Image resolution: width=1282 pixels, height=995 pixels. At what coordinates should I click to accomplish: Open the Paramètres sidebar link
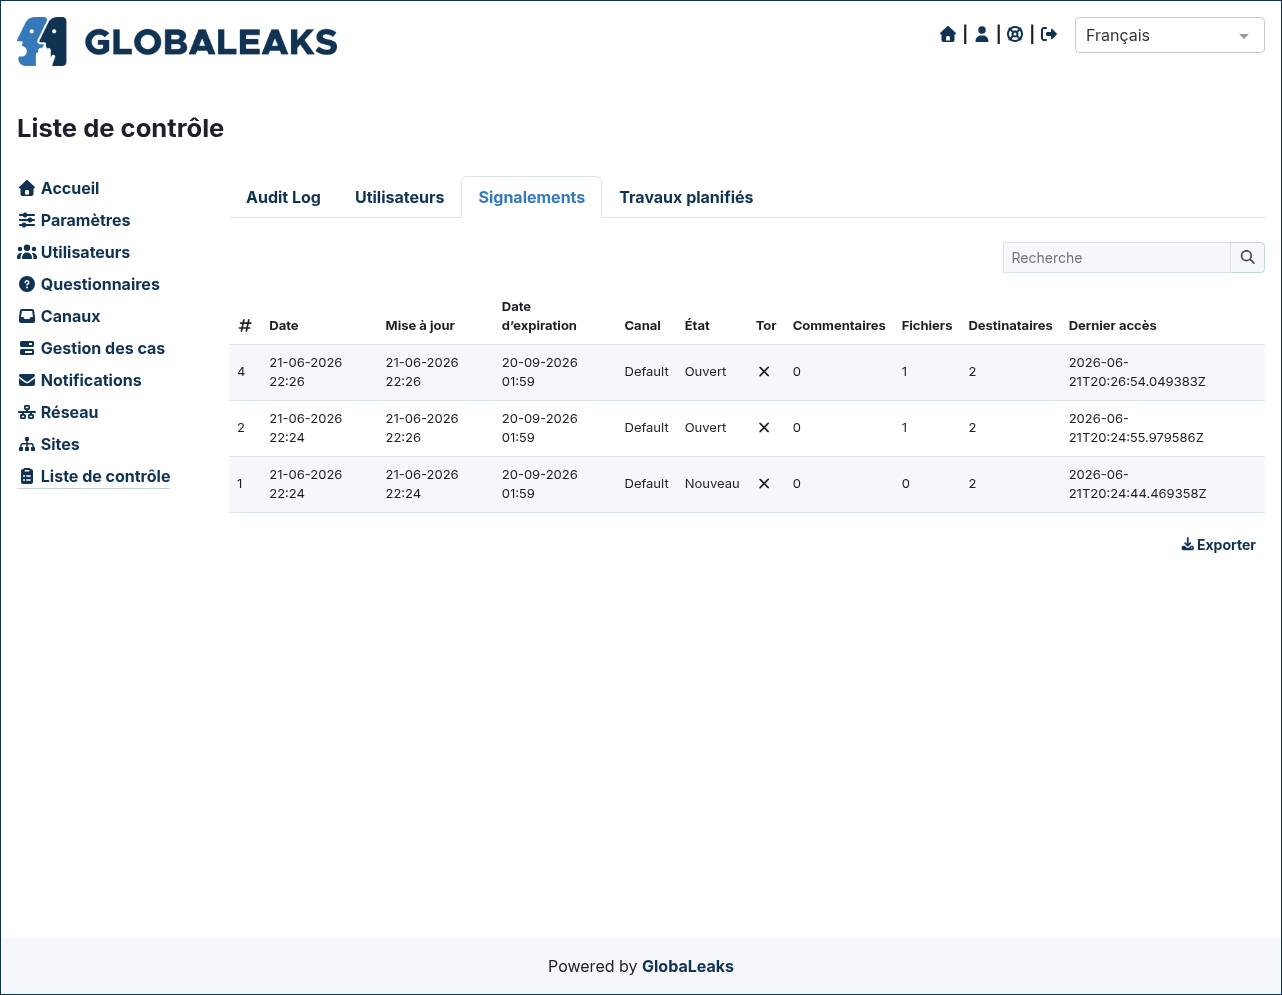click(85, 220)
